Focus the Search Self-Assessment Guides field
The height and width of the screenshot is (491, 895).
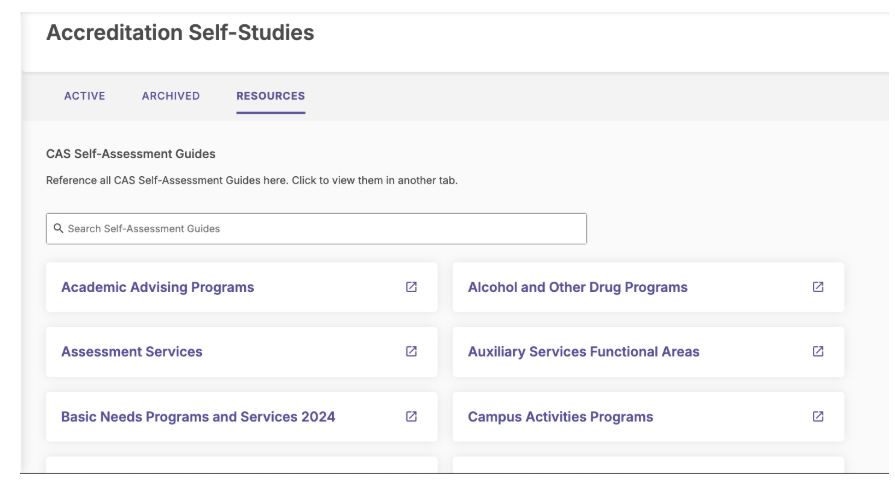coord(316,229)
